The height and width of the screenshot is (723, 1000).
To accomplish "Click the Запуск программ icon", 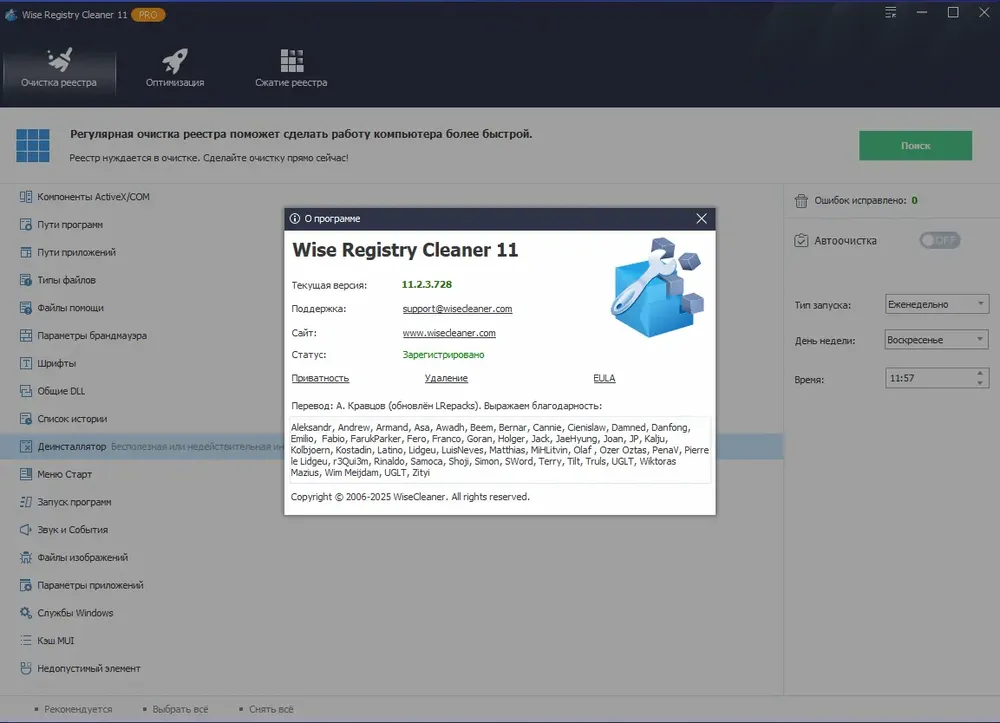I will click(x=26, y=502).
